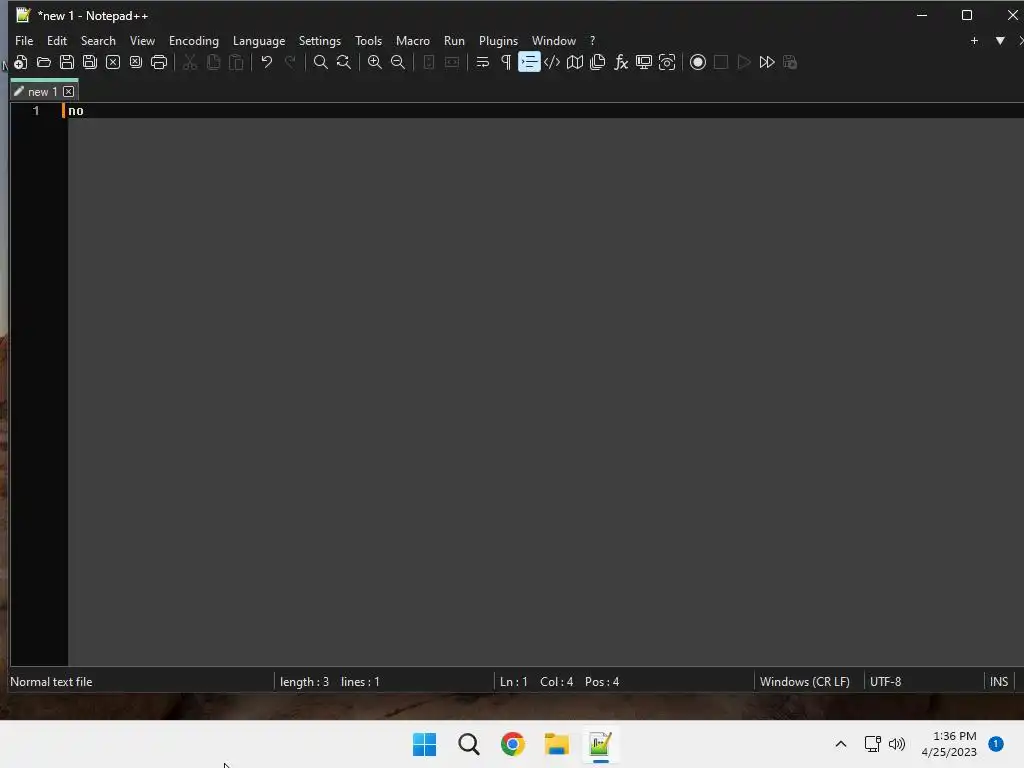The height and width of the screenshot is (768, 1024).
Task: Click 'Normal text file' status entry
Action: 51,682
